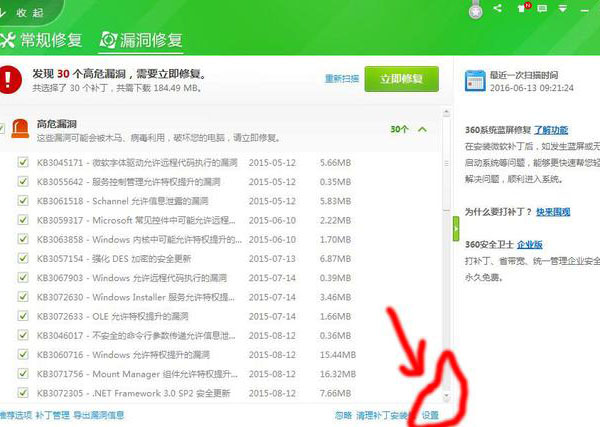Minimize the 360 window
The width and height of the screenshot is (600, 427).
(584, 10)
